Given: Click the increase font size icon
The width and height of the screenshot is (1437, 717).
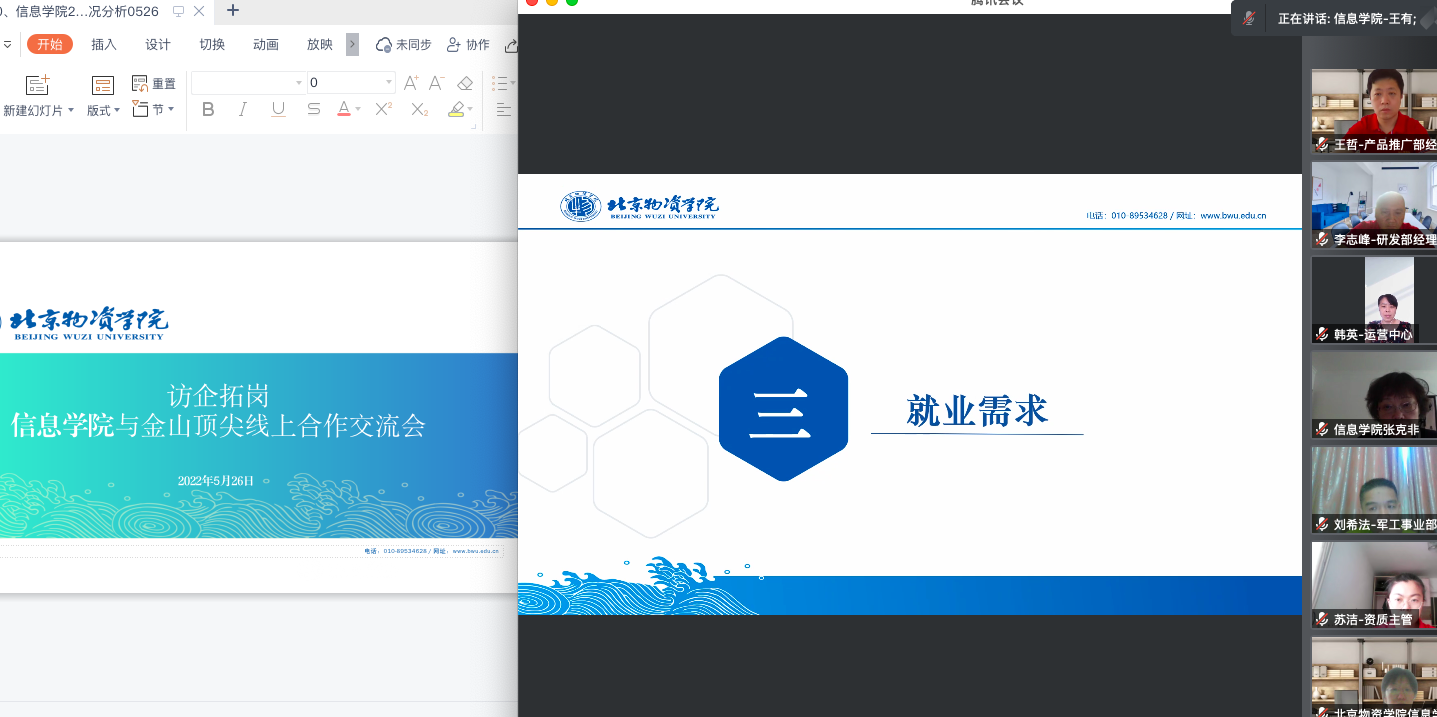Looking at the screenshot, I should tap(411, 83).
